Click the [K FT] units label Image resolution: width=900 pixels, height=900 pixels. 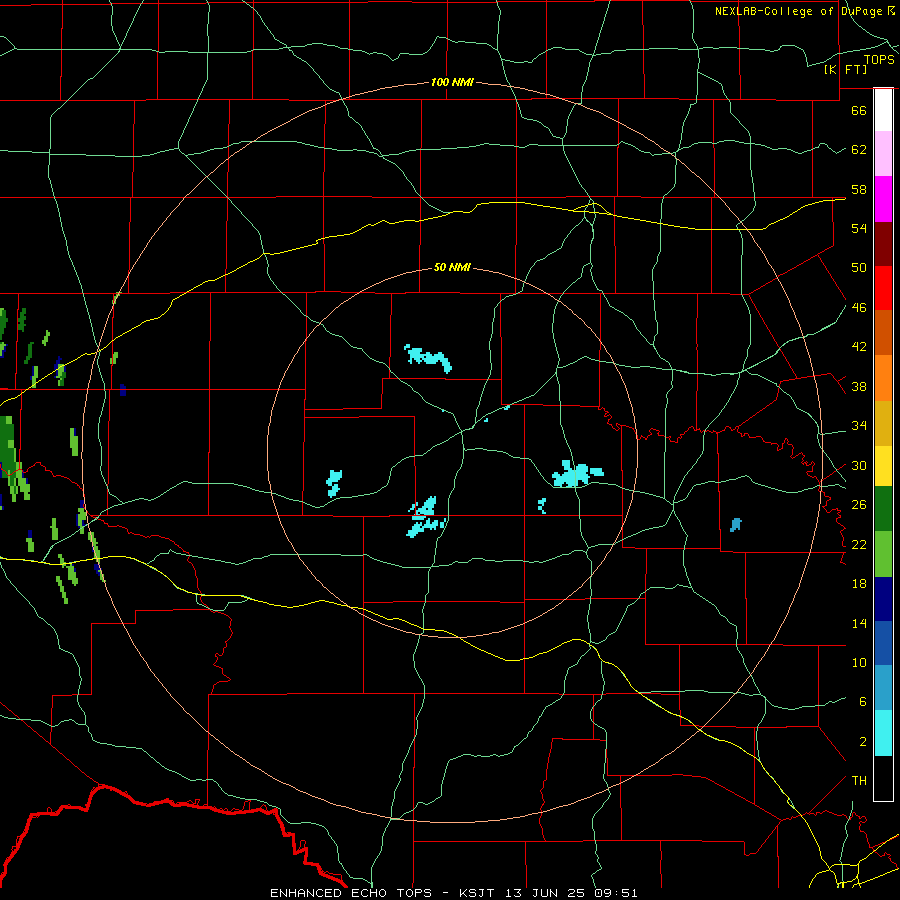[845, 69]
